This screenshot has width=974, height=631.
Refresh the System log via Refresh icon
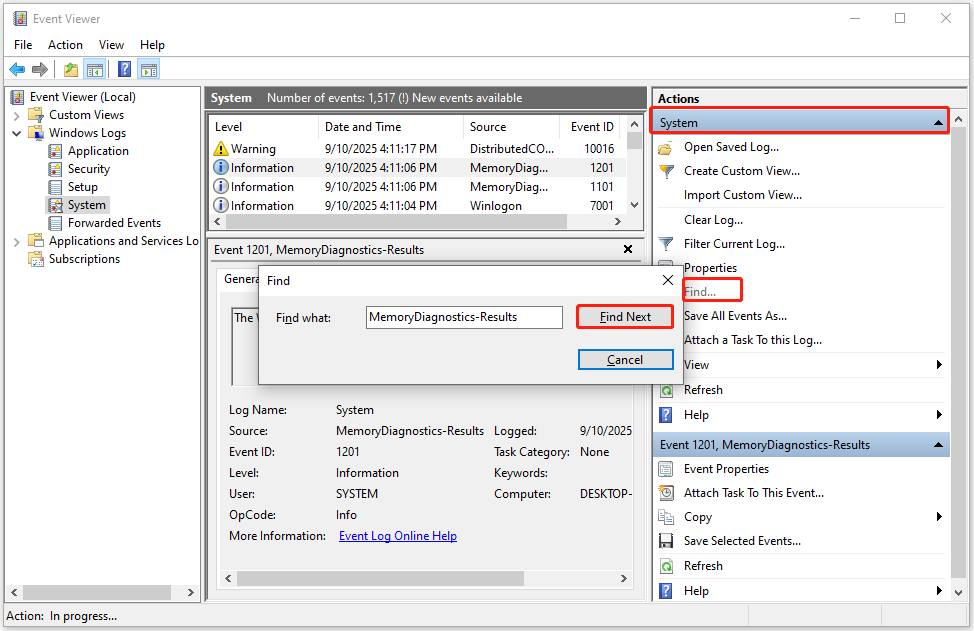666,389
